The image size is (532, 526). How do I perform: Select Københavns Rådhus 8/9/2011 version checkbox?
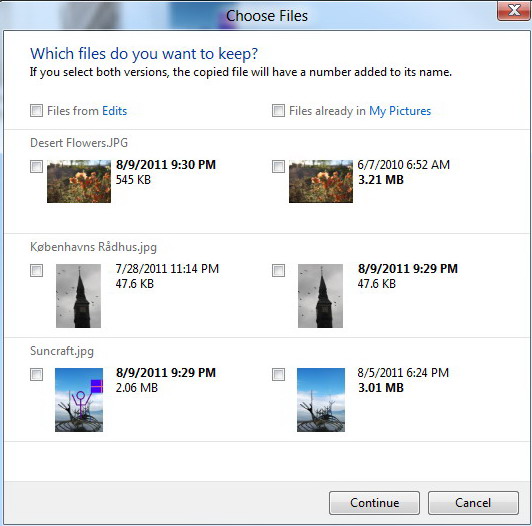[278, 271]
